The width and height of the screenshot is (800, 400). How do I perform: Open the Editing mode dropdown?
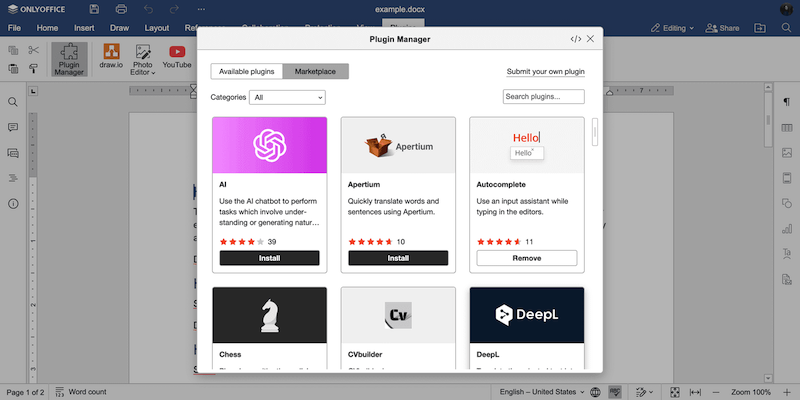click(x=669, y=28)
